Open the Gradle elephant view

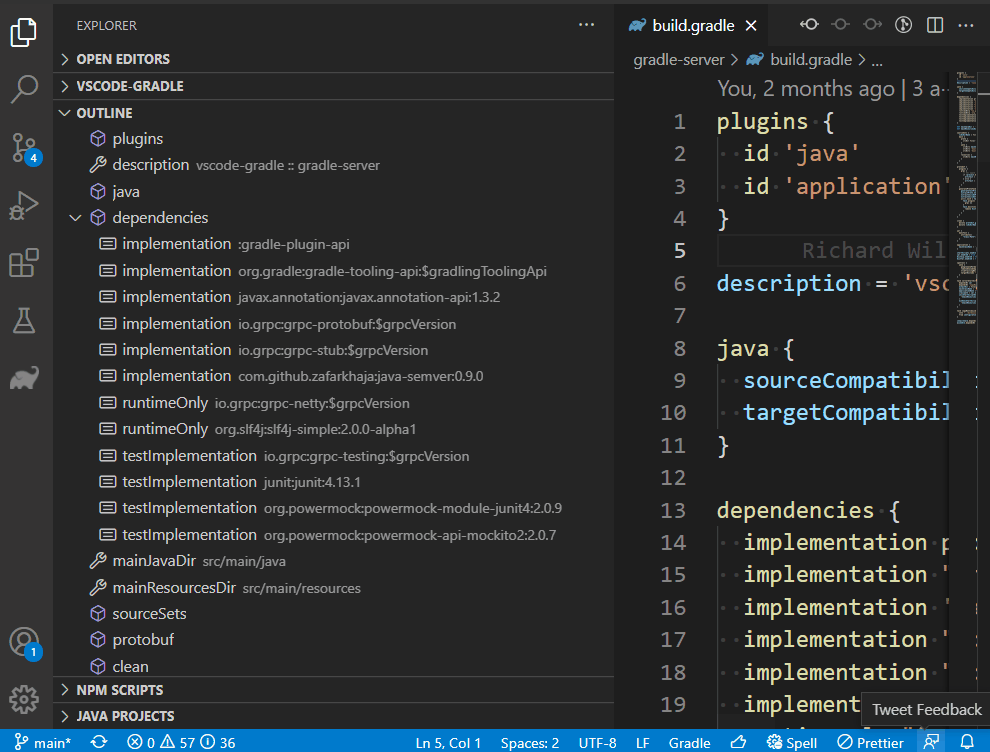24,378
